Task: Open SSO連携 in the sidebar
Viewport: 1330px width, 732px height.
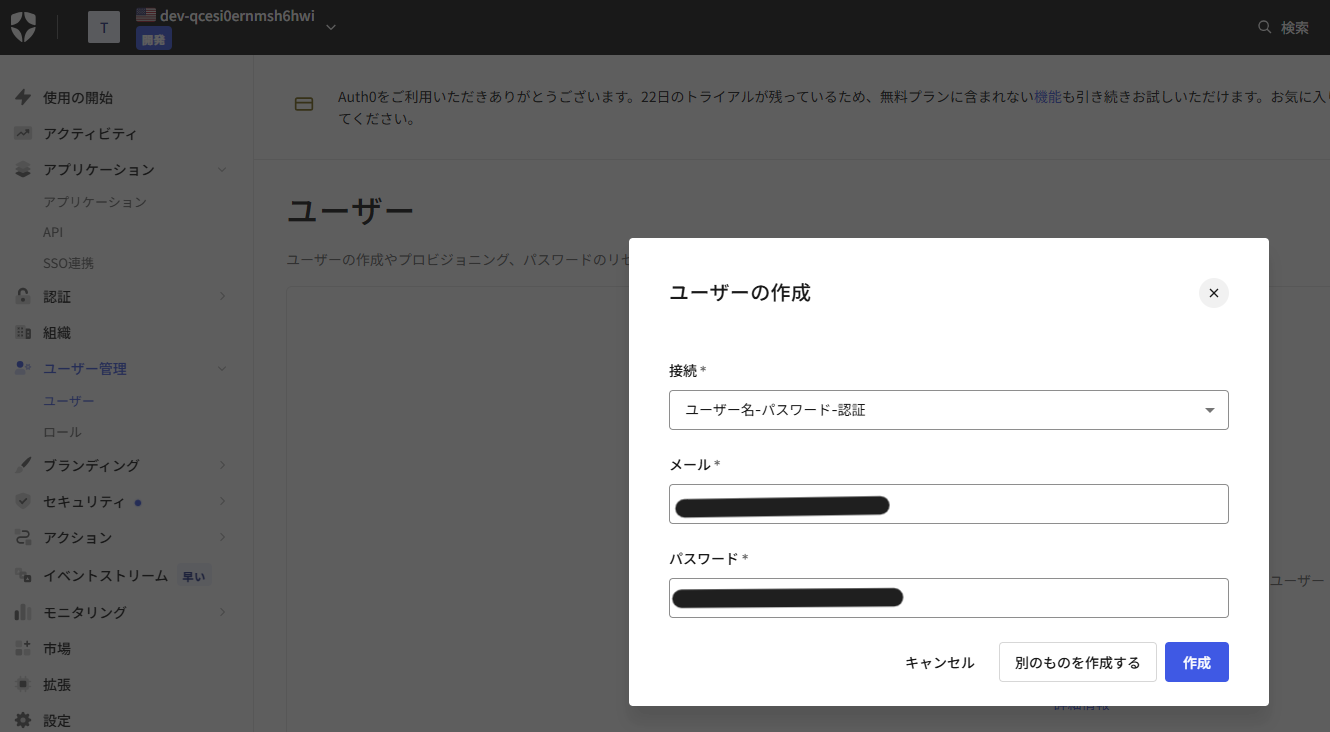Action: click(68, 263)
